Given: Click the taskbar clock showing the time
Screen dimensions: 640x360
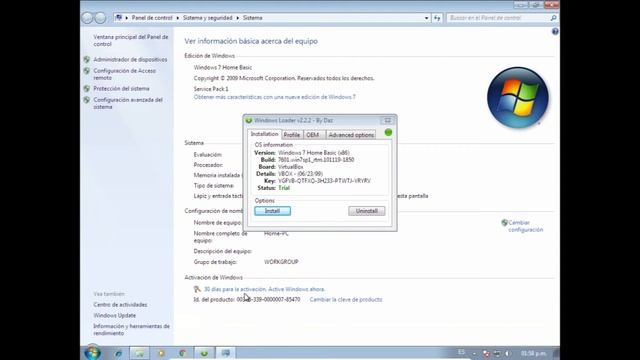Looking at the screenshot, I should (x=533, y=353).
